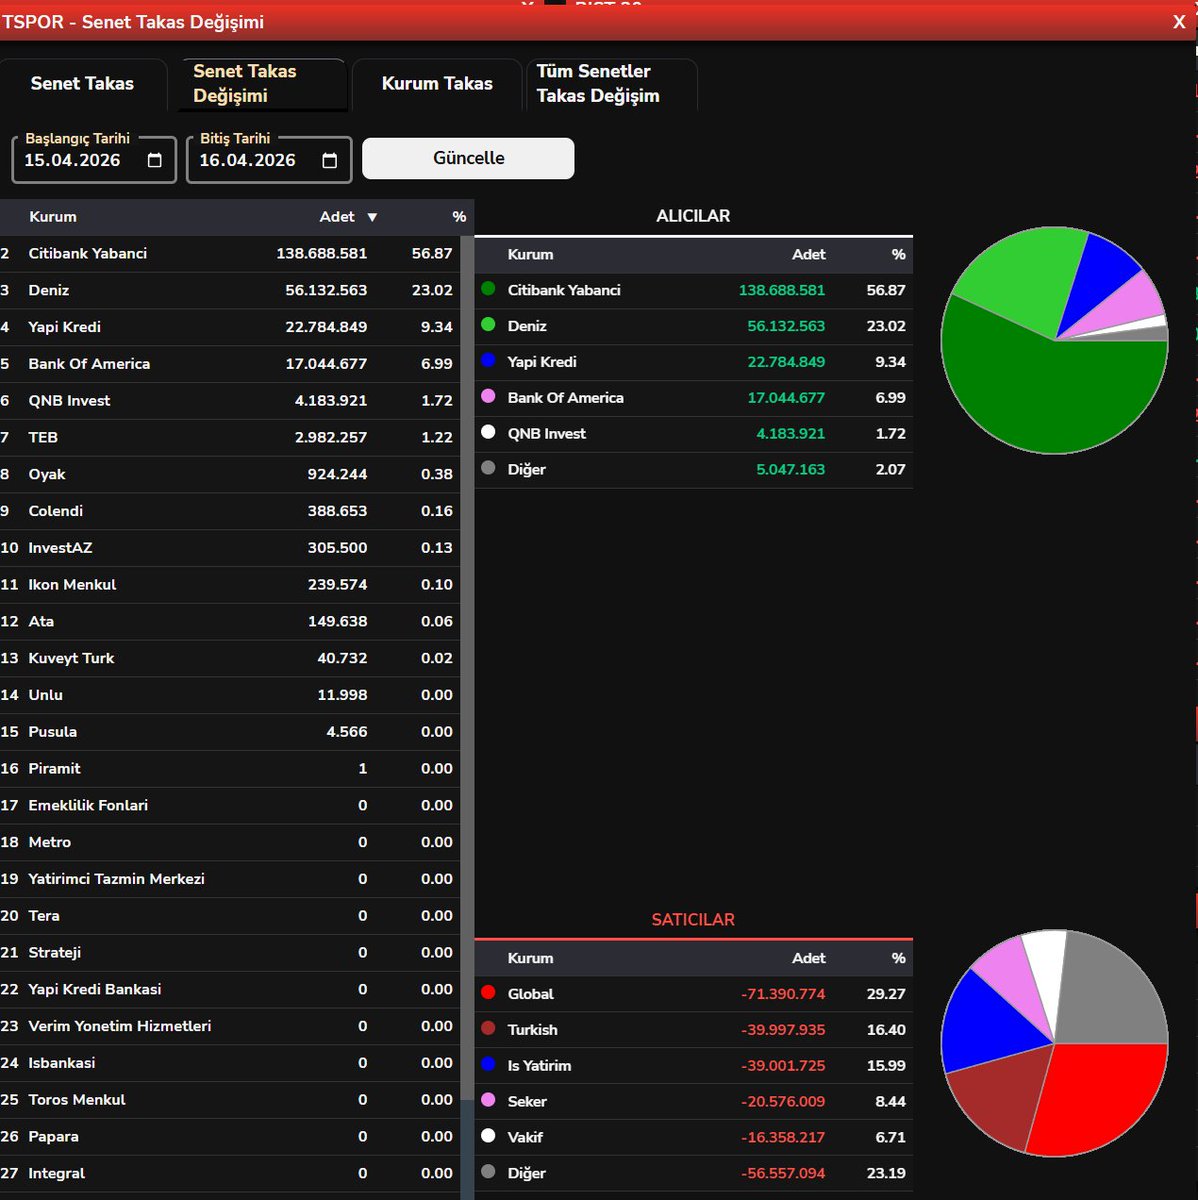Select the Pusula row
The width and height of the screenshot is (1198, 1200).
(230, 732)
